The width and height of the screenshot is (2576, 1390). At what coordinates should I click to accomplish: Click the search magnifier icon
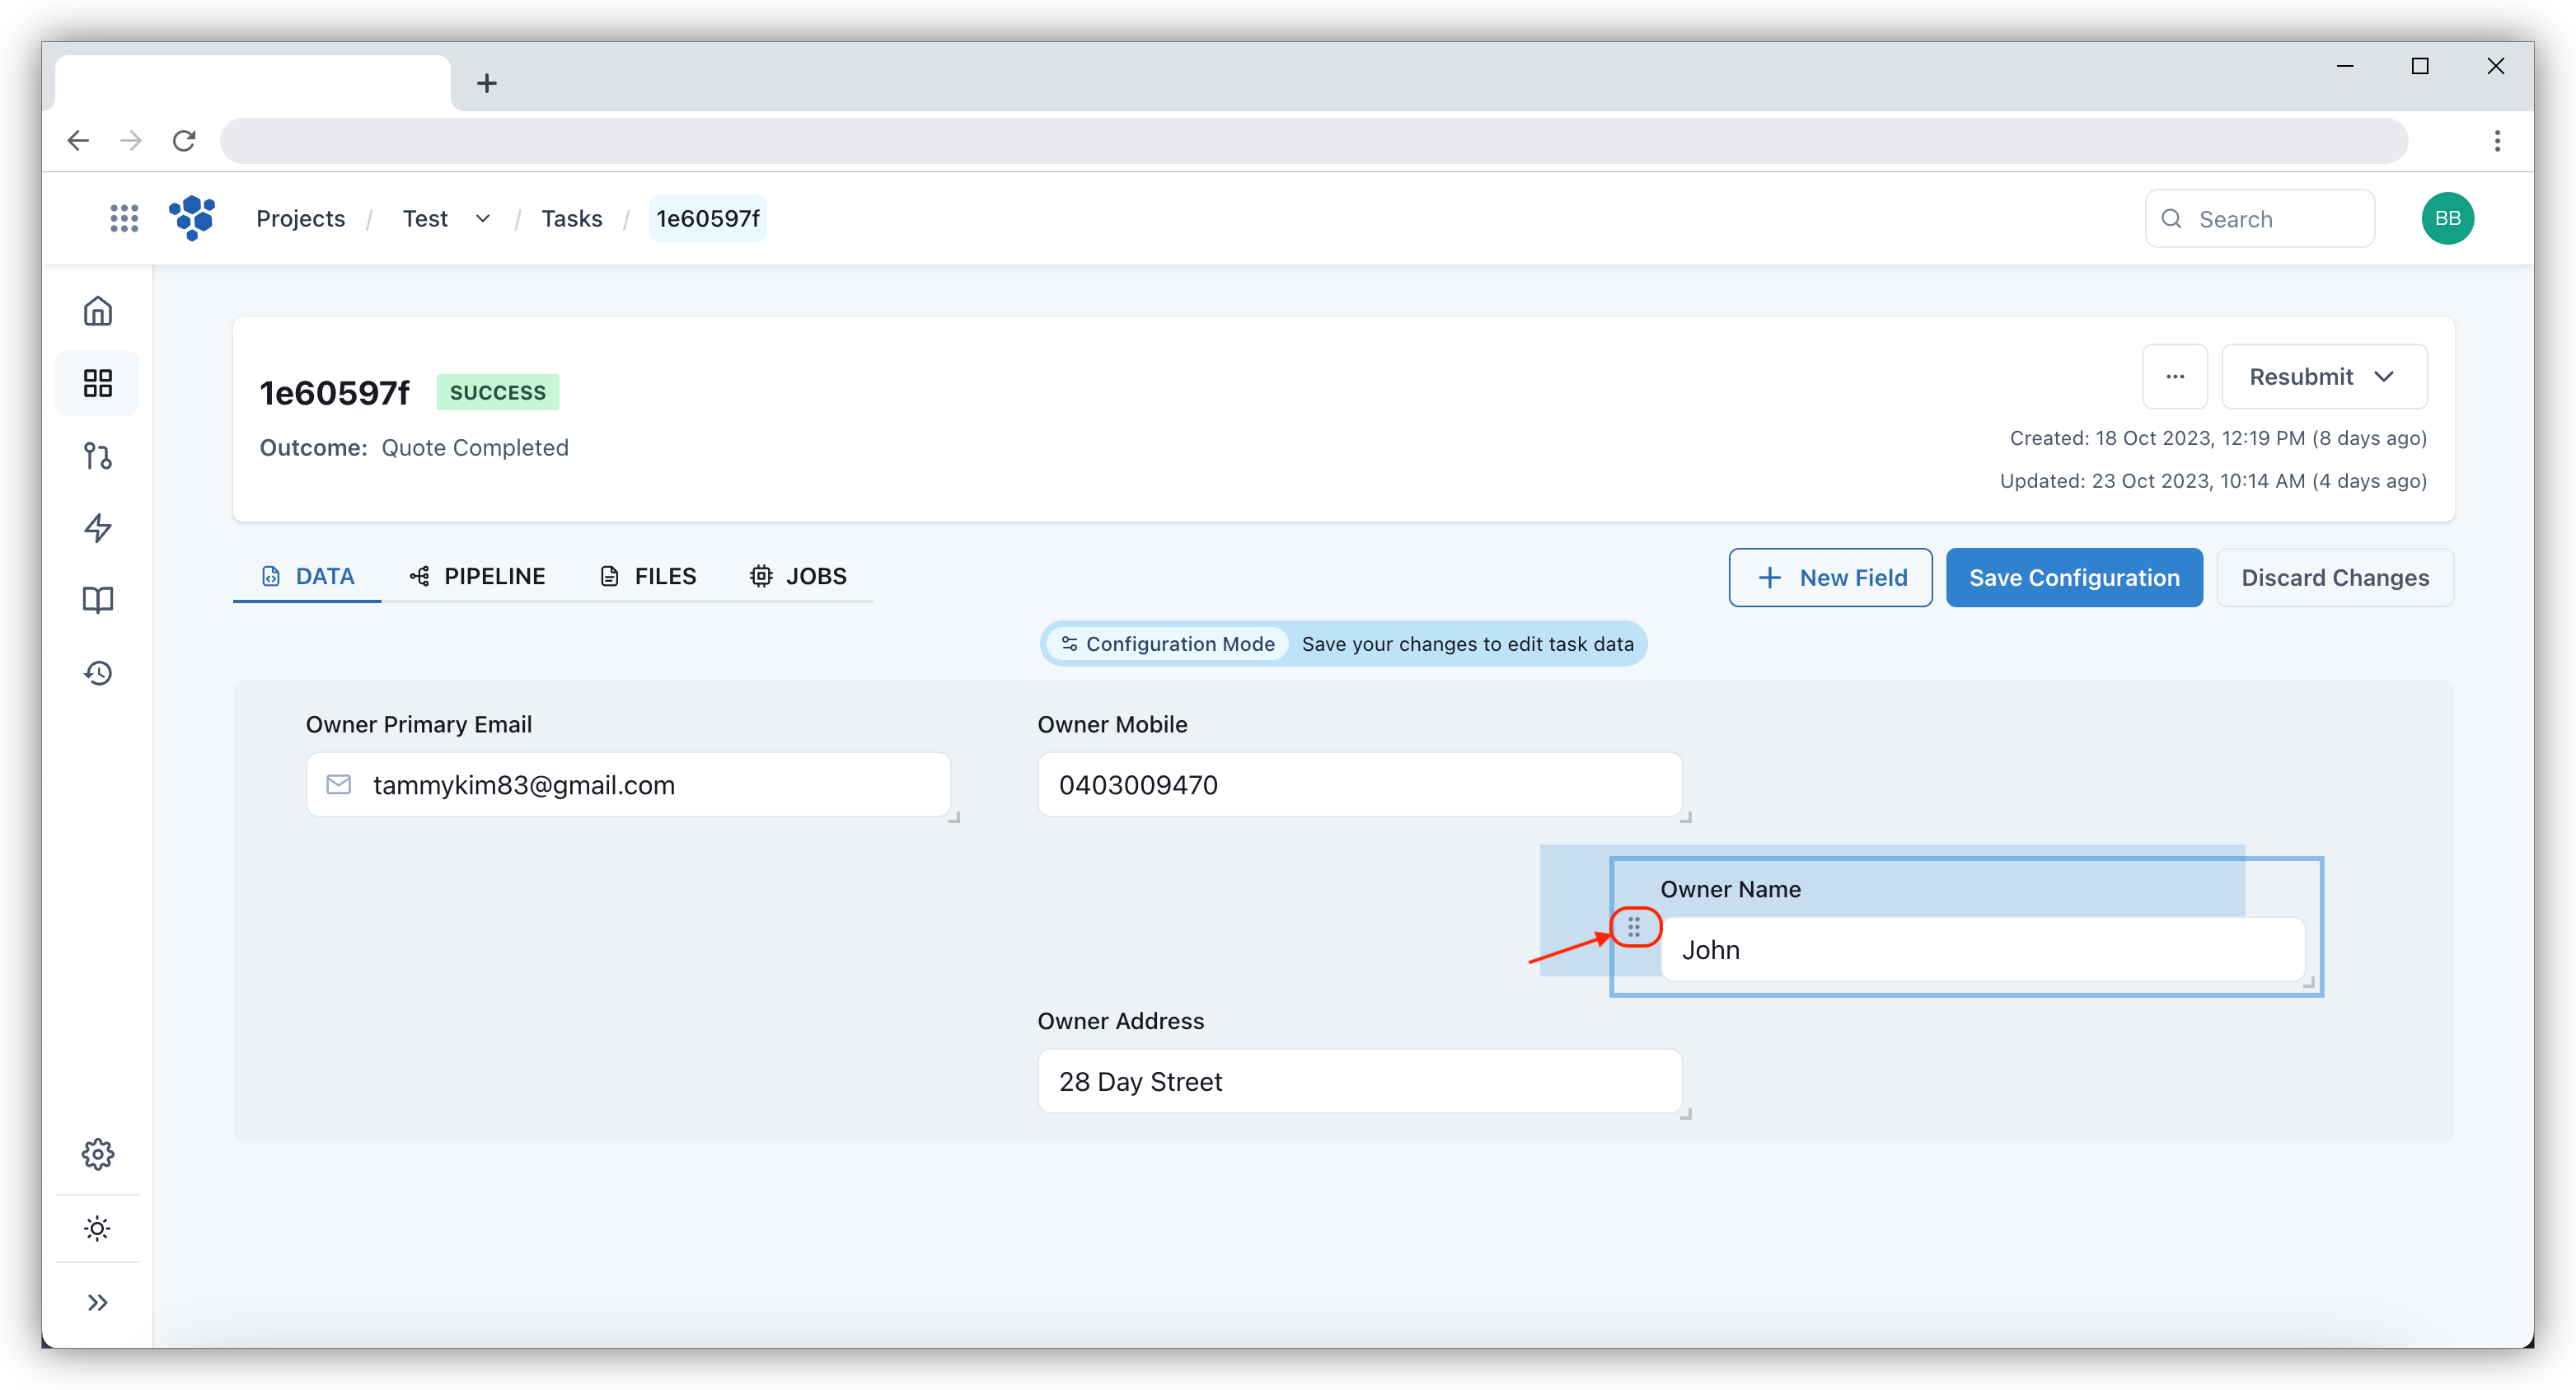pos(2171,218)
